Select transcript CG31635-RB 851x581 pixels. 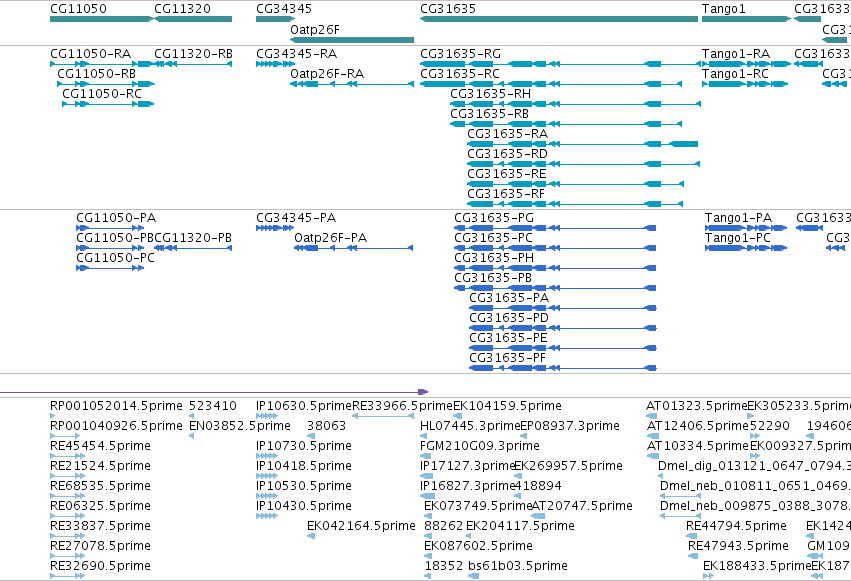pyautogui.click(x=566, y=124)
